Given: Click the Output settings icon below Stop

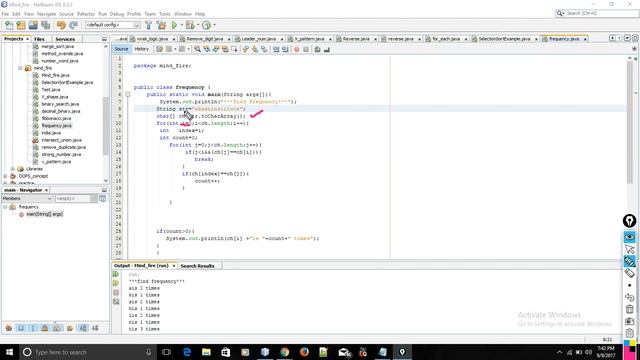Looking at the screenshot, I should (116, 302).
